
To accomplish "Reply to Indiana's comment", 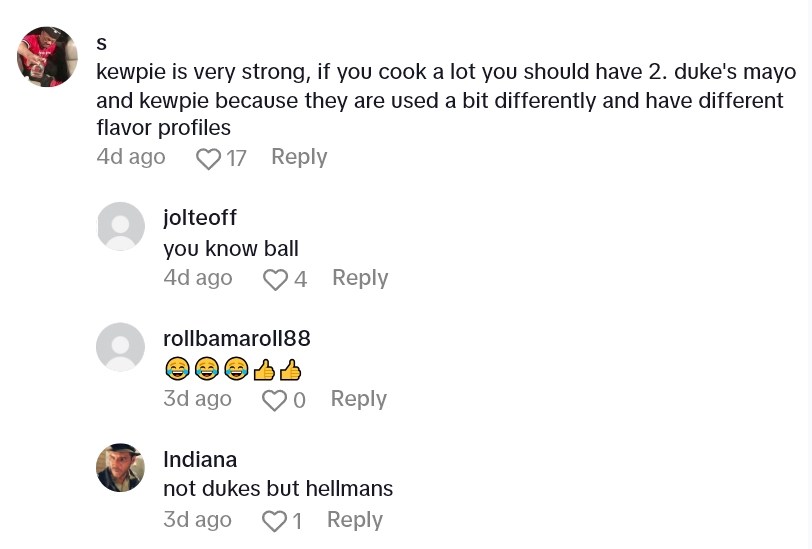I will click(x=355, y=520).
